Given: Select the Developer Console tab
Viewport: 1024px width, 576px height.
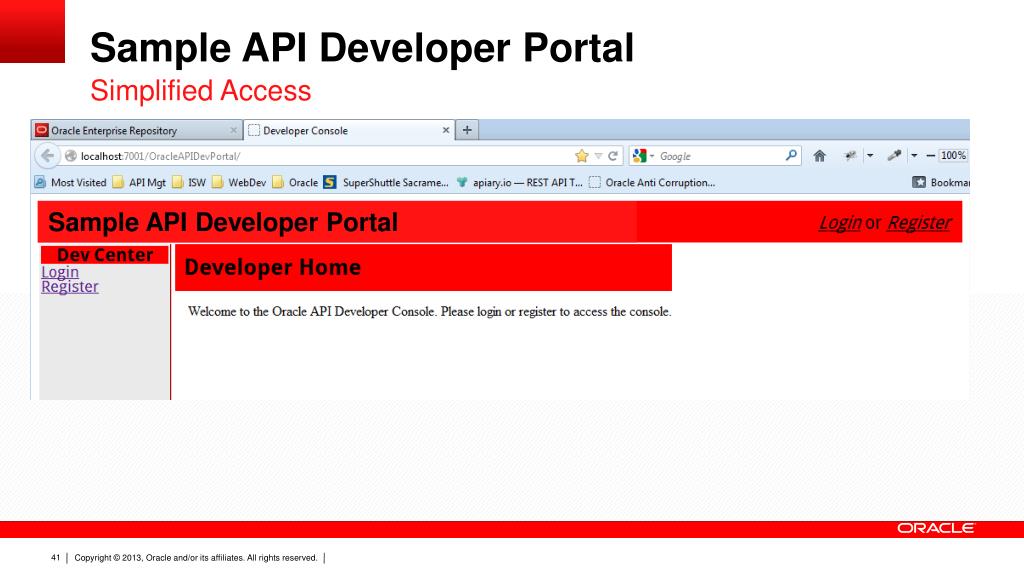Looking at the screenshot, I should pyautogui.click(x=349, y=131).
